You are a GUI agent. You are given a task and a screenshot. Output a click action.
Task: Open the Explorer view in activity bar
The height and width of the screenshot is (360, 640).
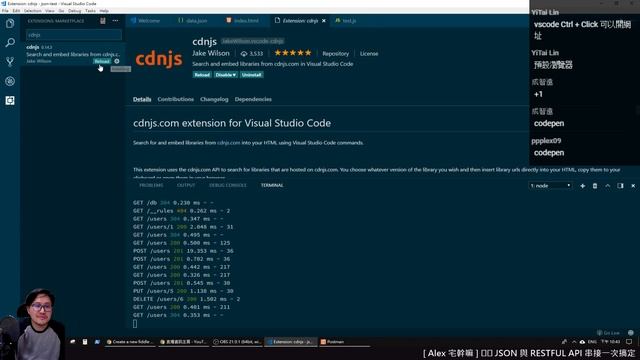point(10,23)
